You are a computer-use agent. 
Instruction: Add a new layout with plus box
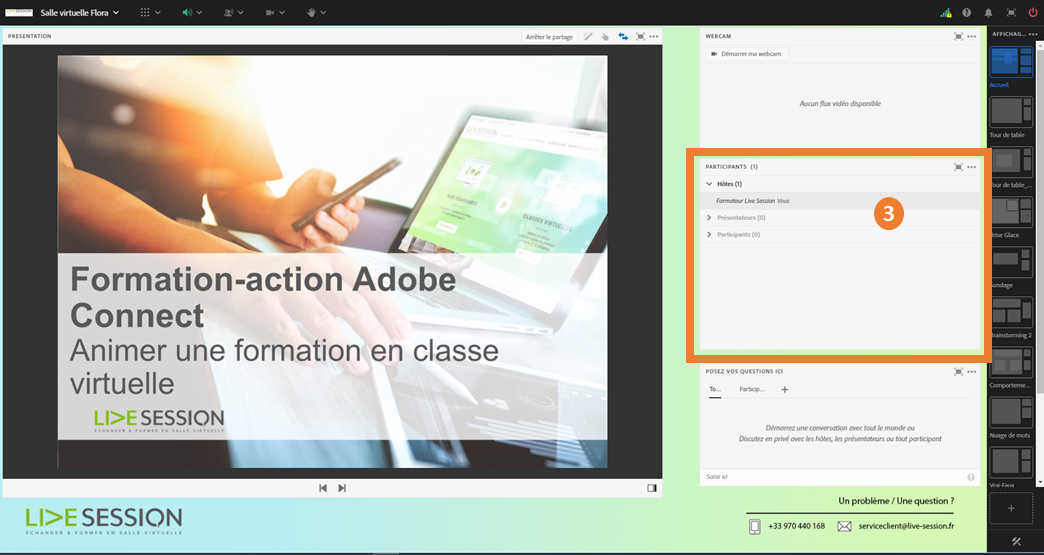(x=1011, y=508)
